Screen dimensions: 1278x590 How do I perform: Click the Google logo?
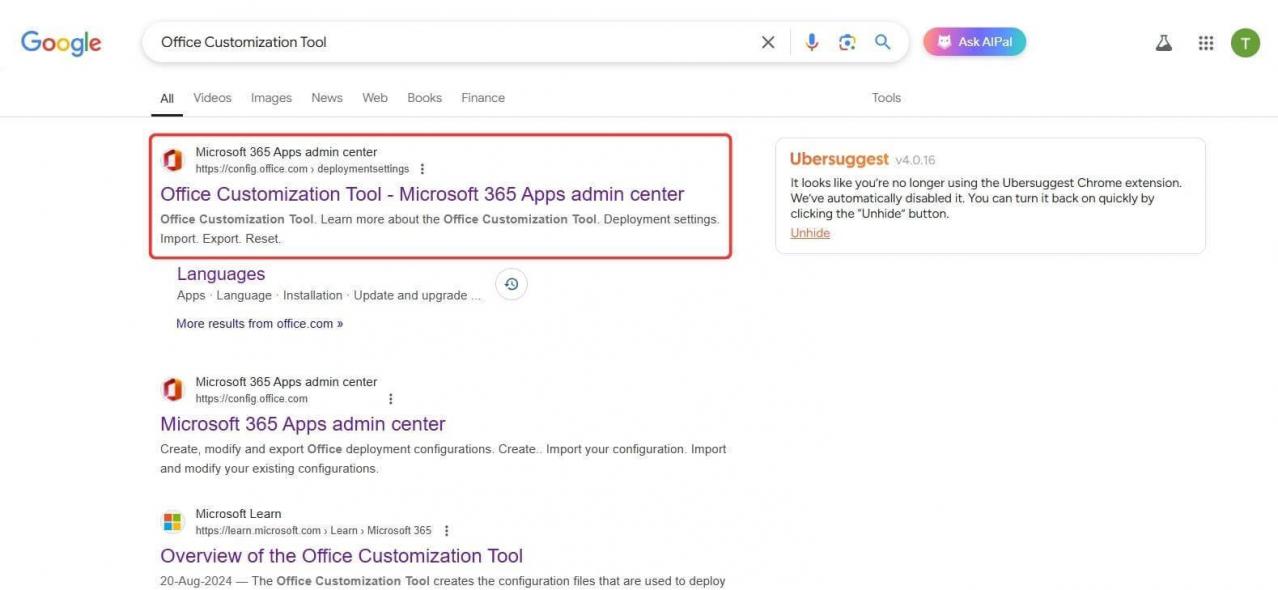click(60, 41)
